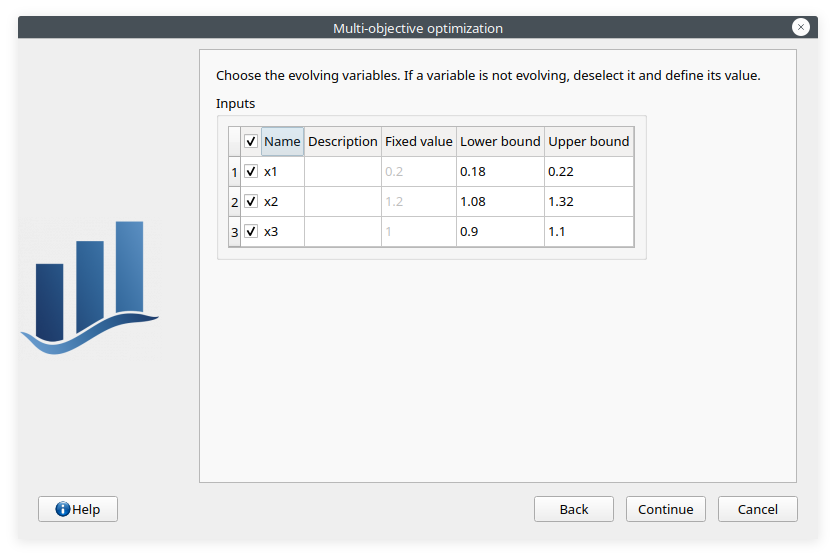Deselect the x2 variable checkbox

click(251, 202)
